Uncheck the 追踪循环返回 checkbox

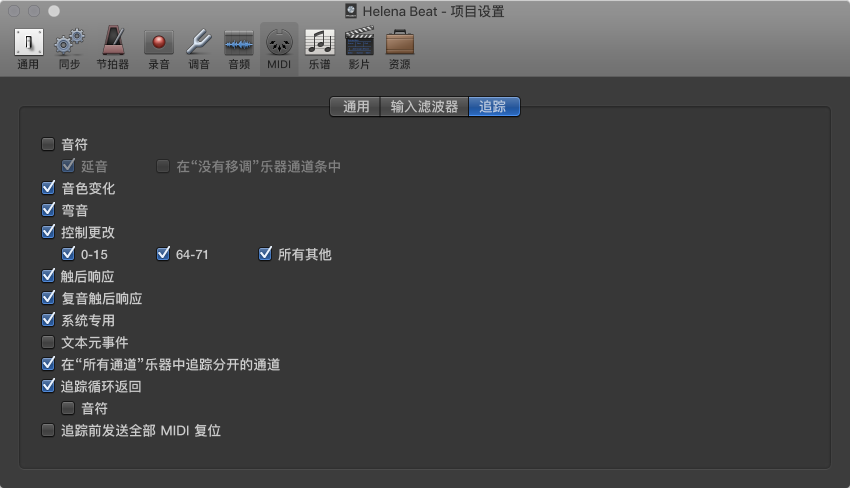(48, 386)
